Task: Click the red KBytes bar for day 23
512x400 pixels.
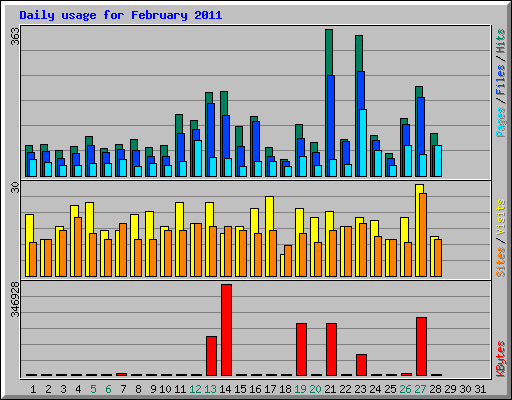Action: [x=361, y=365]
